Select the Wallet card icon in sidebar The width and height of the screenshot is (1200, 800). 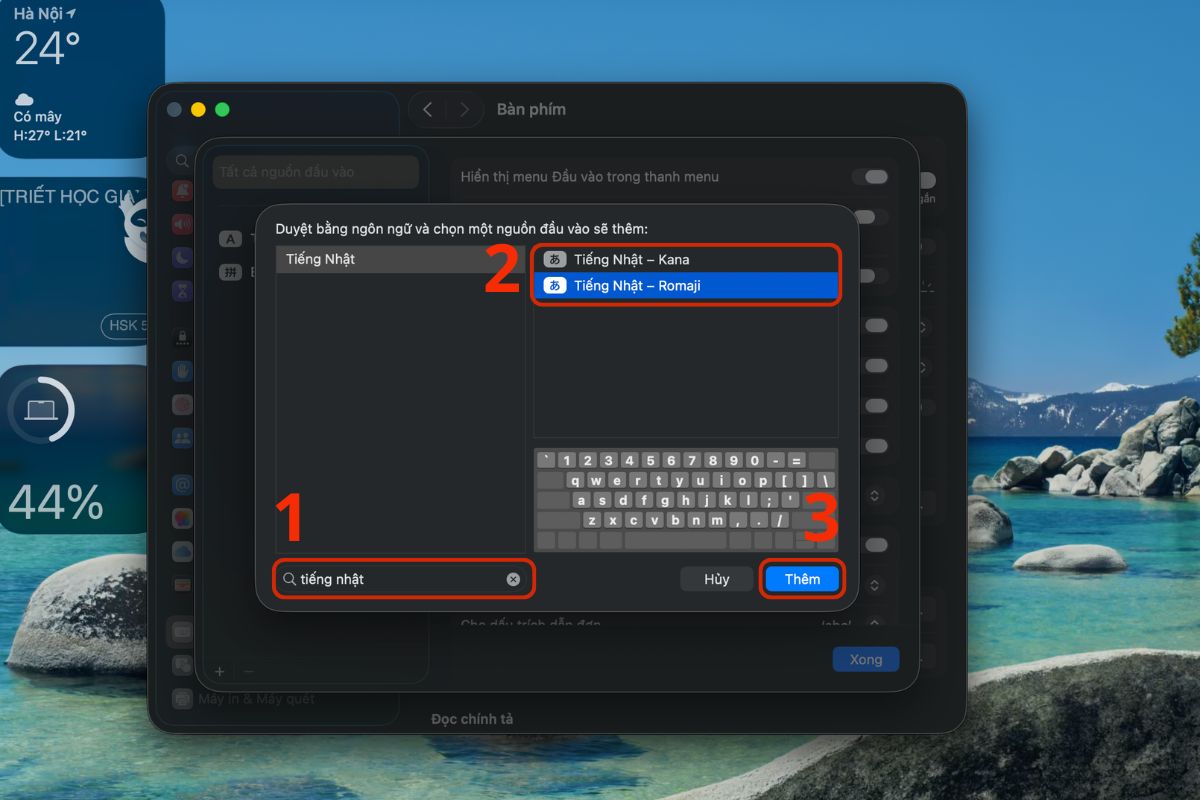182,584
